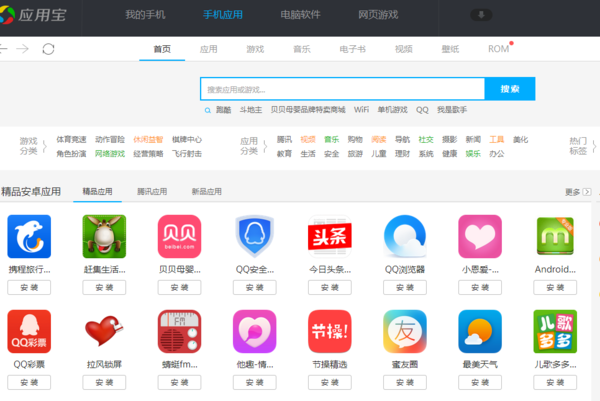The width and height of the screenshot is (600, 401).
Task: Install 最美天气 with its 安装 button
Action: click(480, 383)
